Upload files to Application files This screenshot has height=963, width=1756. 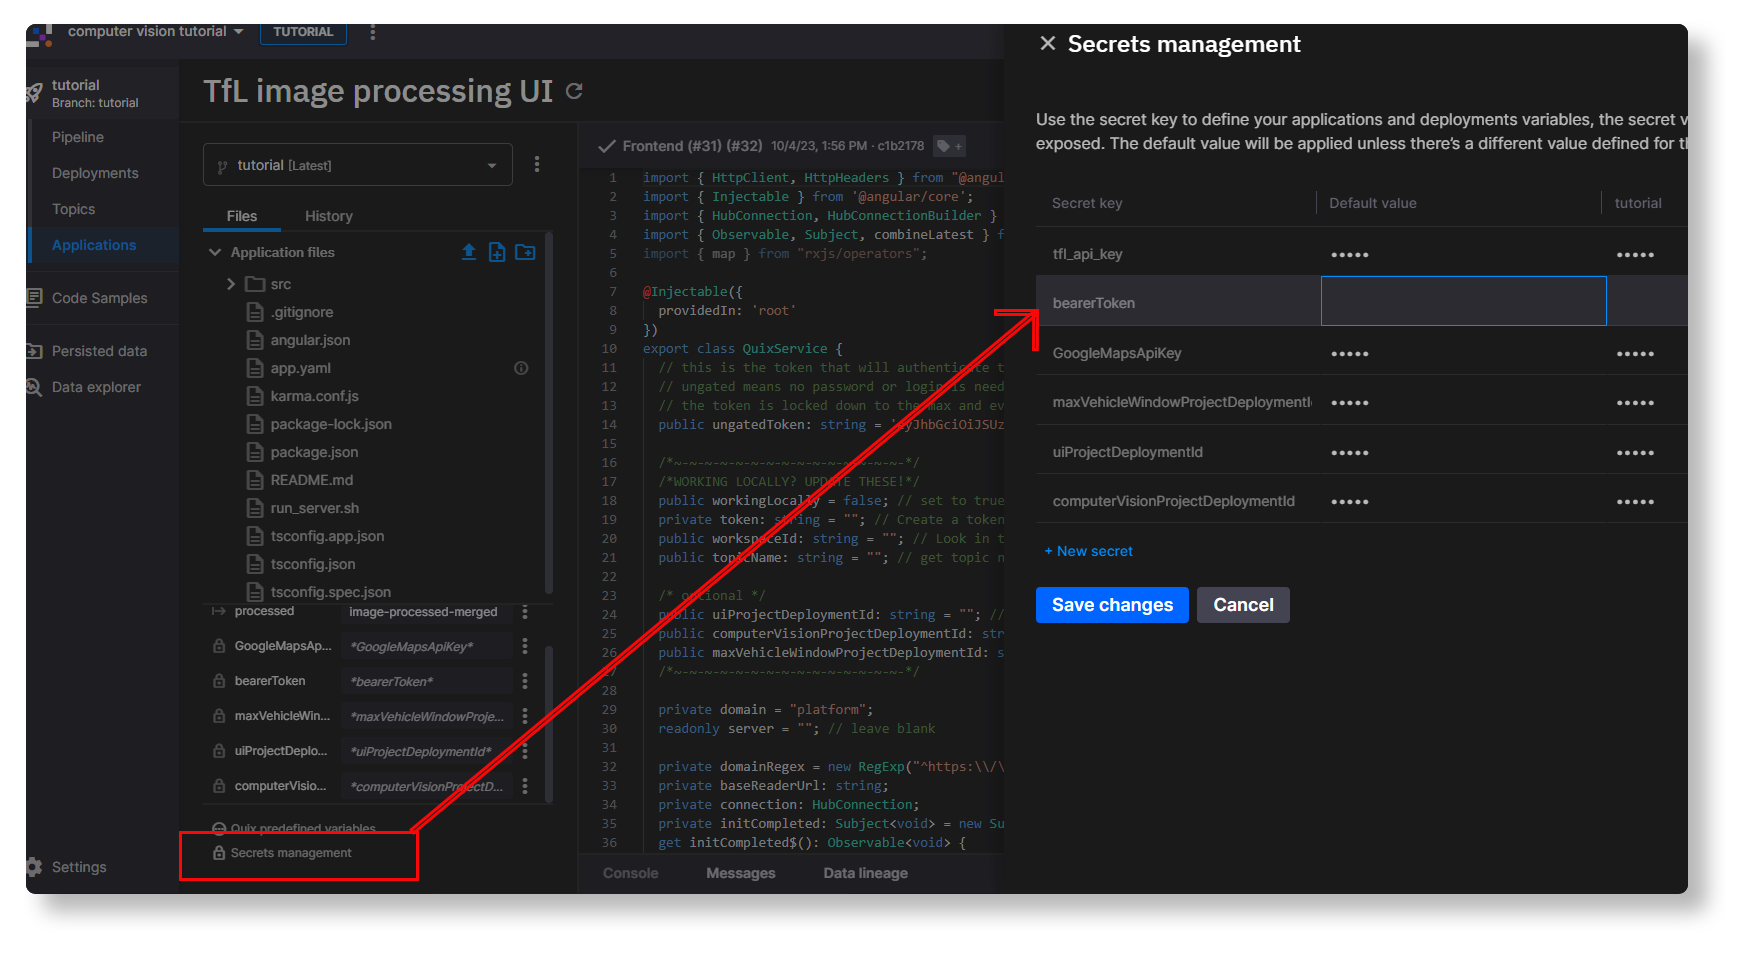(x=469, y=252)
